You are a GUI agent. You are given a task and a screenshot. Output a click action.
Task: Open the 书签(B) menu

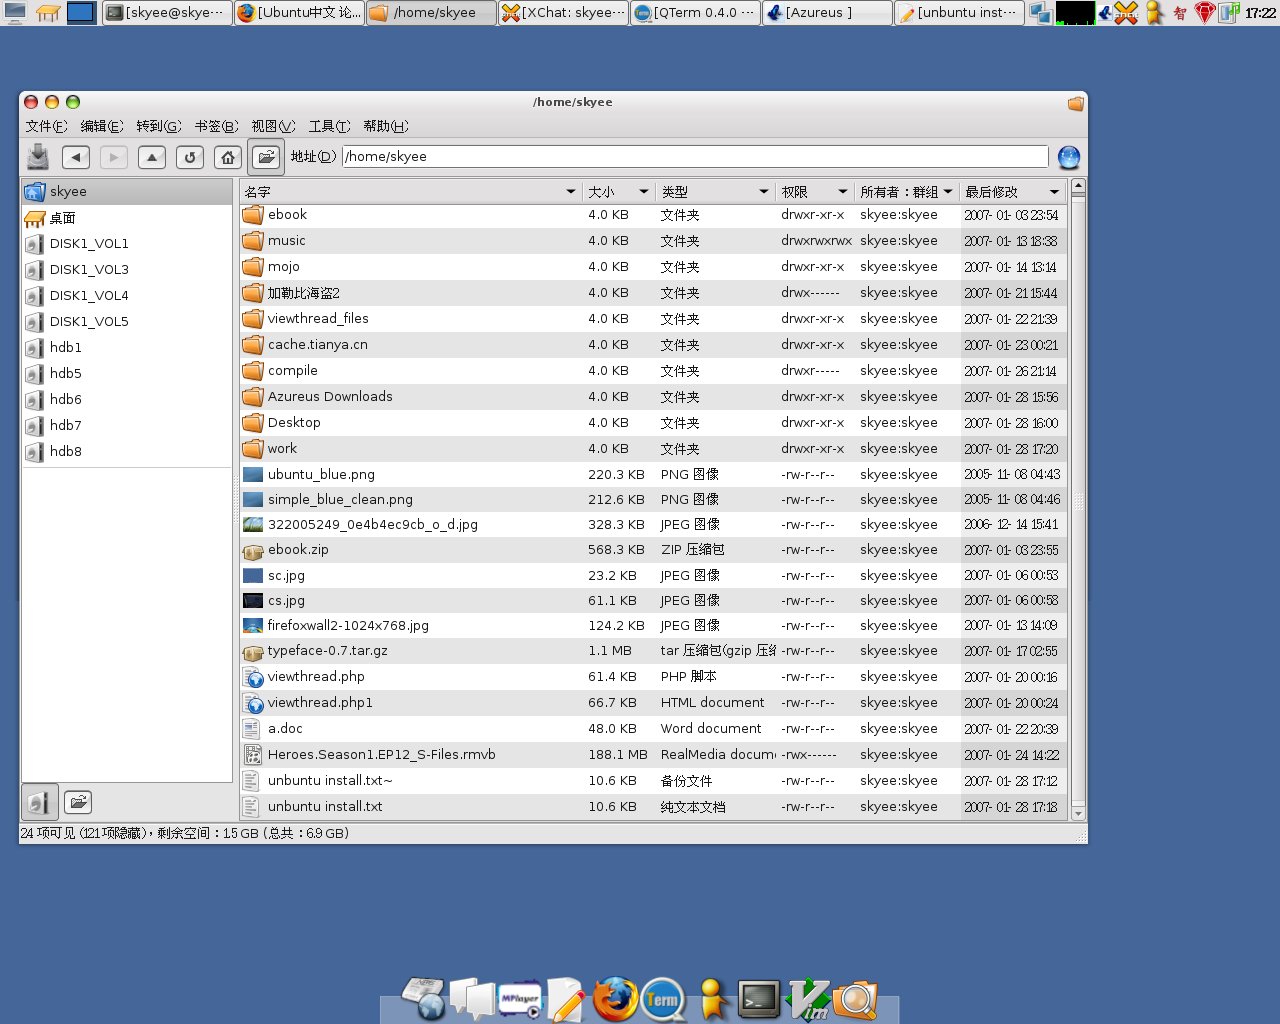pos(216,126)
